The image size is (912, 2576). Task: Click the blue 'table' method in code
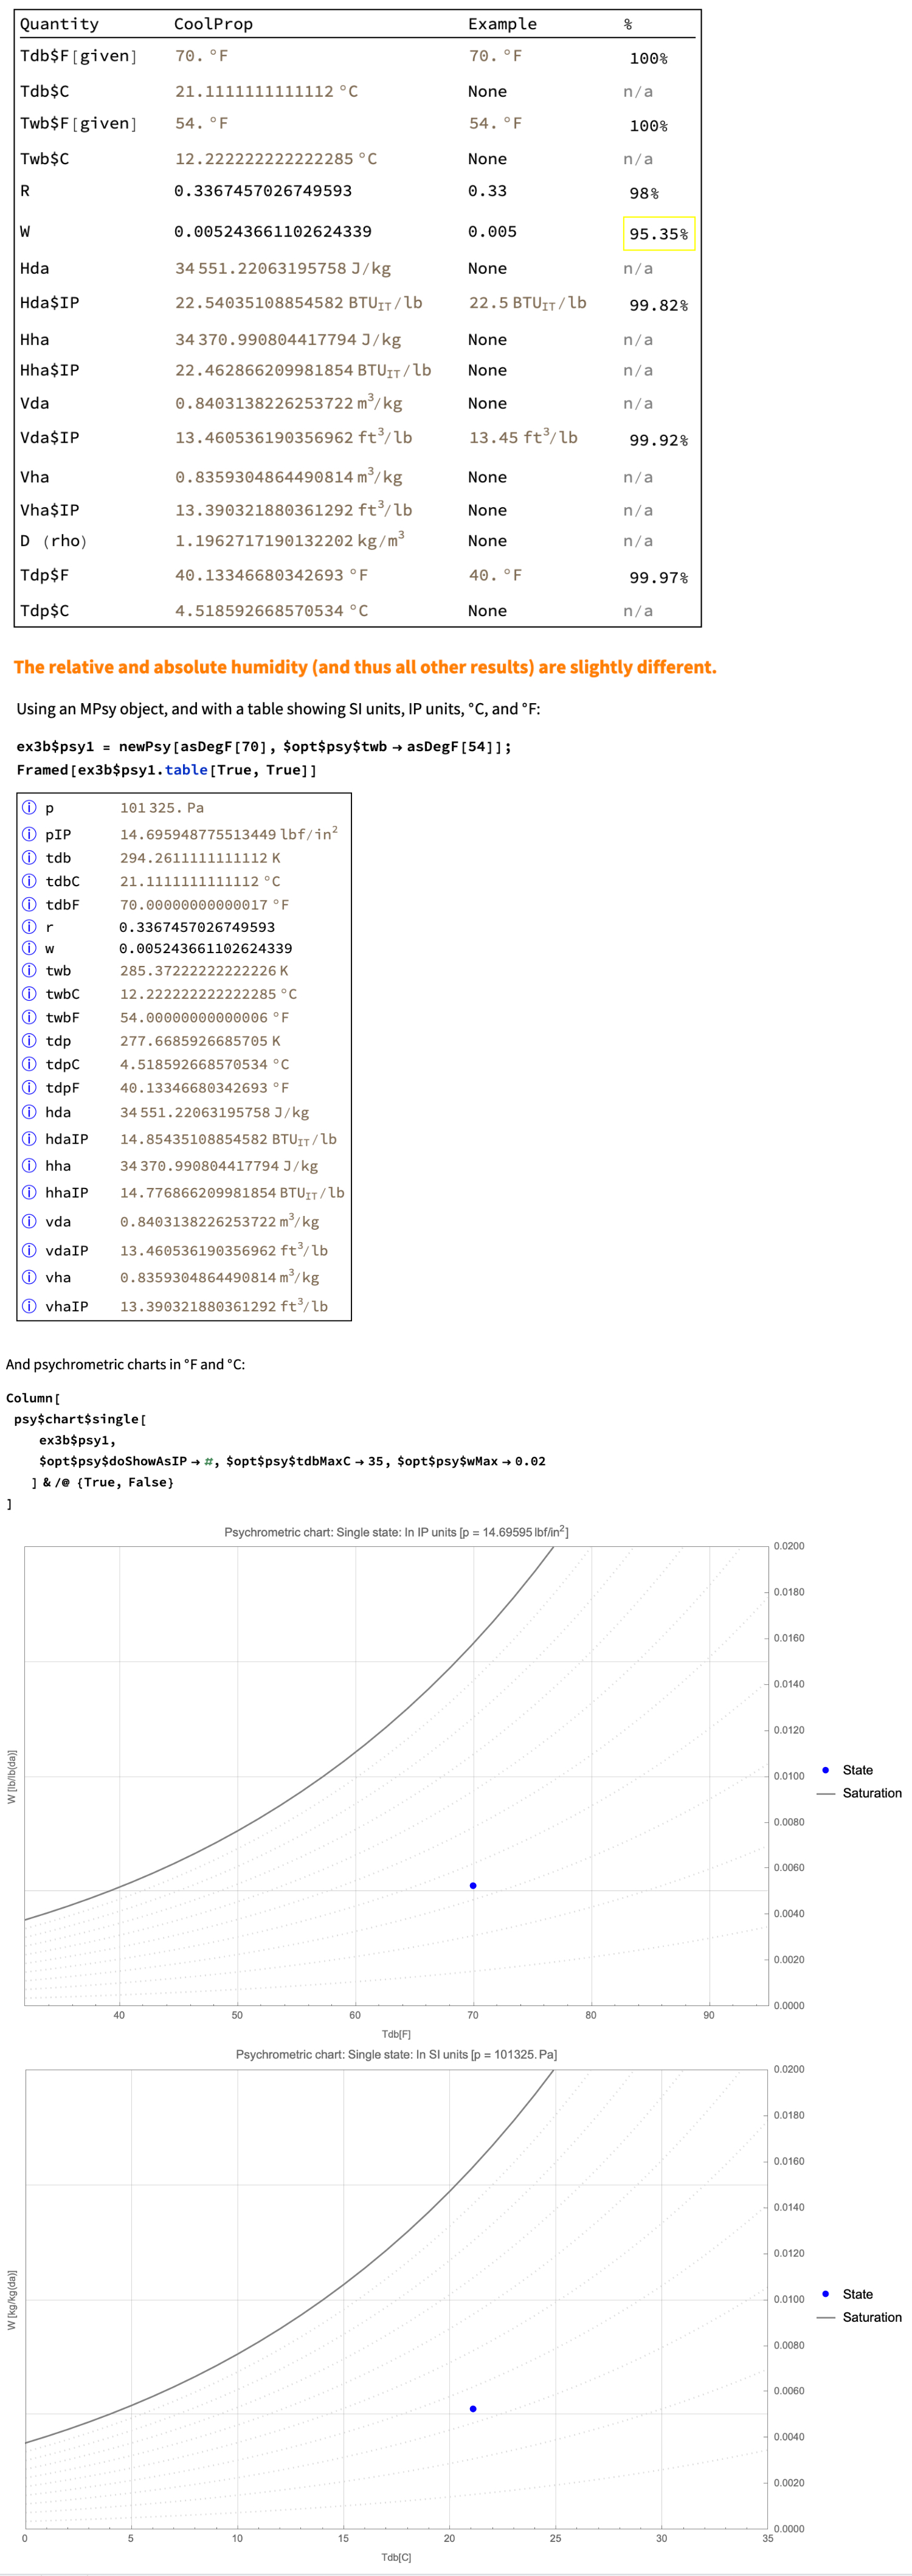tap(186, 770)
